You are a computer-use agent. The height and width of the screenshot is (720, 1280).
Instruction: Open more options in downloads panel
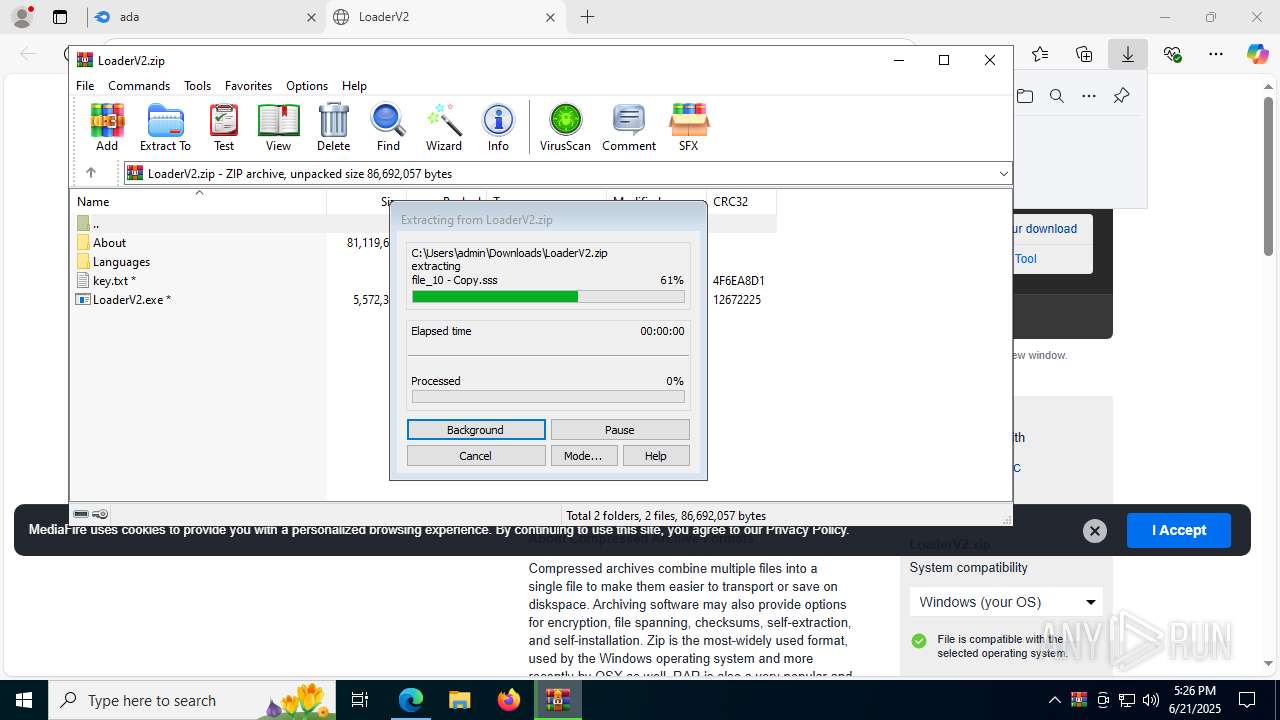pyautogui.click(x=1089, y=96)
